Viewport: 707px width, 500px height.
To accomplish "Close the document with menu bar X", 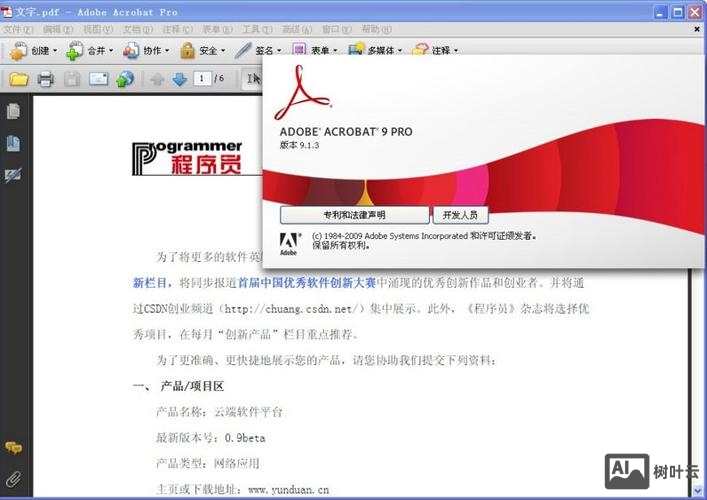I will (x=697, y=29).
